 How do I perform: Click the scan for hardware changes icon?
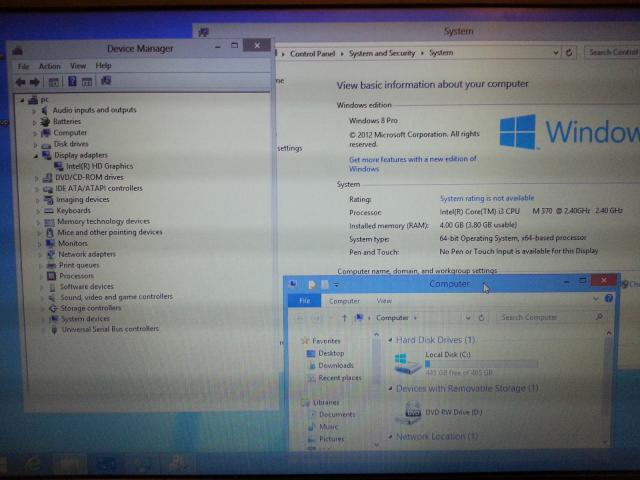click(x=105, y=82)
